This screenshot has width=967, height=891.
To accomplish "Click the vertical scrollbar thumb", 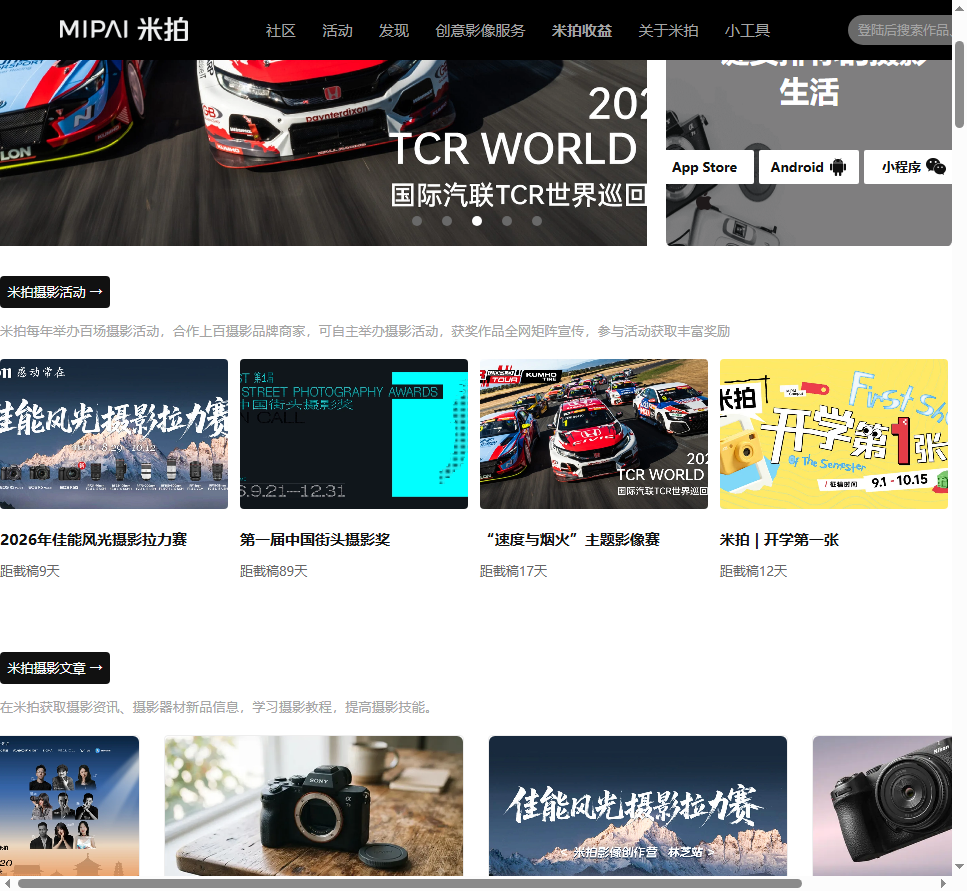I will pos(959,84).
